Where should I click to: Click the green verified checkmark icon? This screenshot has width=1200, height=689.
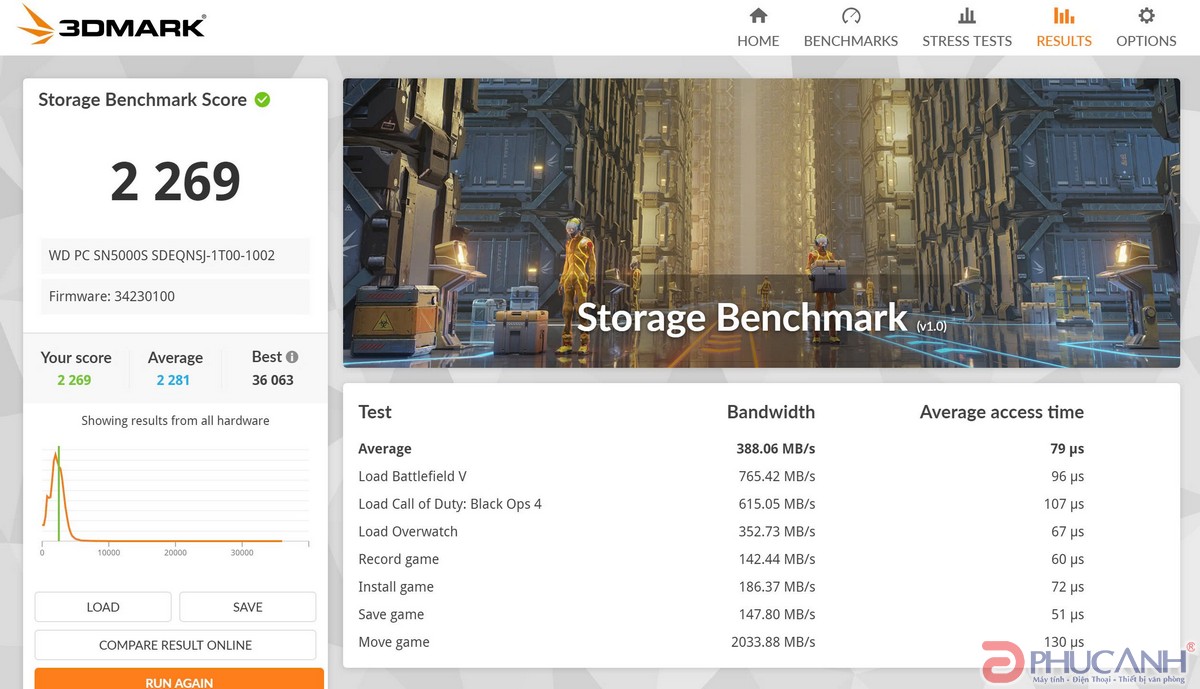[x=262, y=100]
